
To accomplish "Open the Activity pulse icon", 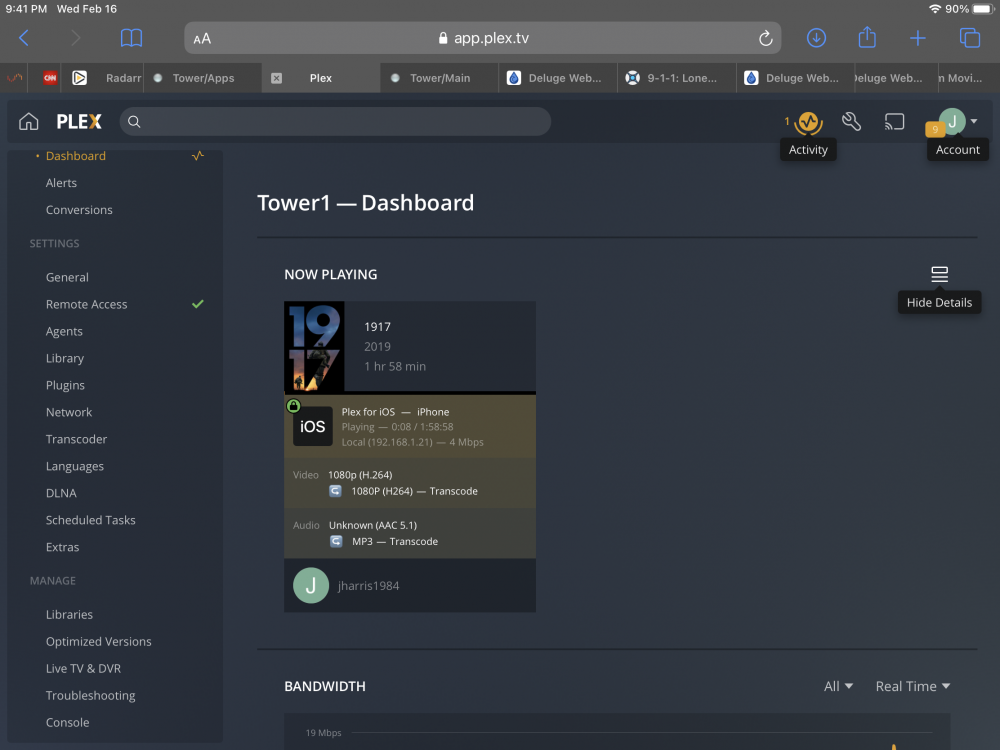I will click(x=809, y=121).
